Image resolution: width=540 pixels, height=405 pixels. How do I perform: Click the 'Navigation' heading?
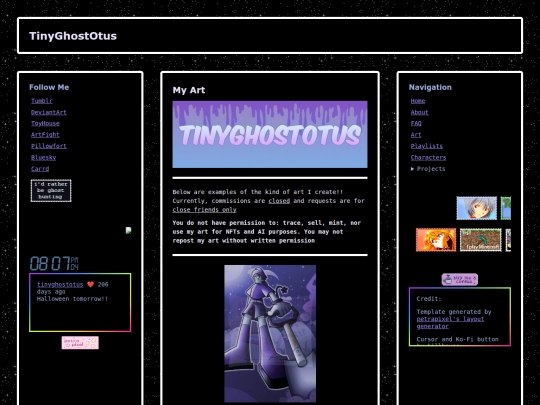pos(430,87)
